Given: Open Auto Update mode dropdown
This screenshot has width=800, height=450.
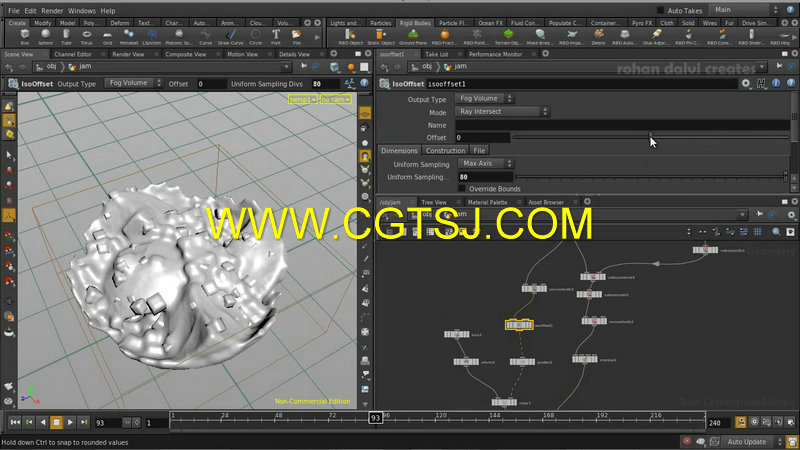Looking at the screenshot, I should [x=754, y=442].
